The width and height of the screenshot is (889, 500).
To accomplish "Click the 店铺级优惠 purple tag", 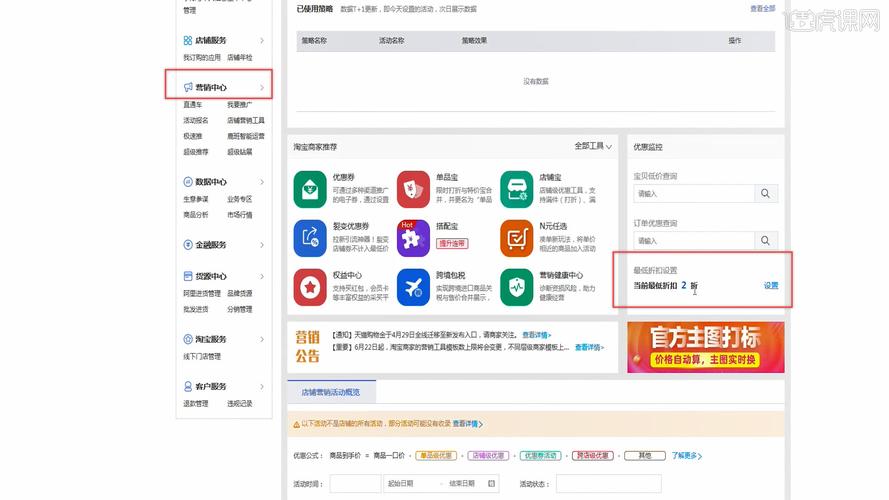I will (x=488, y=456).
